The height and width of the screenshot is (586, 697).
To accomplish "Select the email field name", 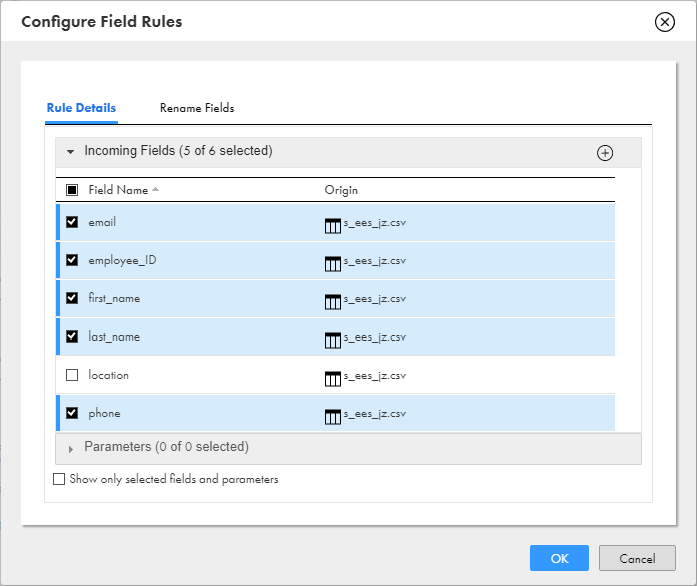I will click(102, 222).
